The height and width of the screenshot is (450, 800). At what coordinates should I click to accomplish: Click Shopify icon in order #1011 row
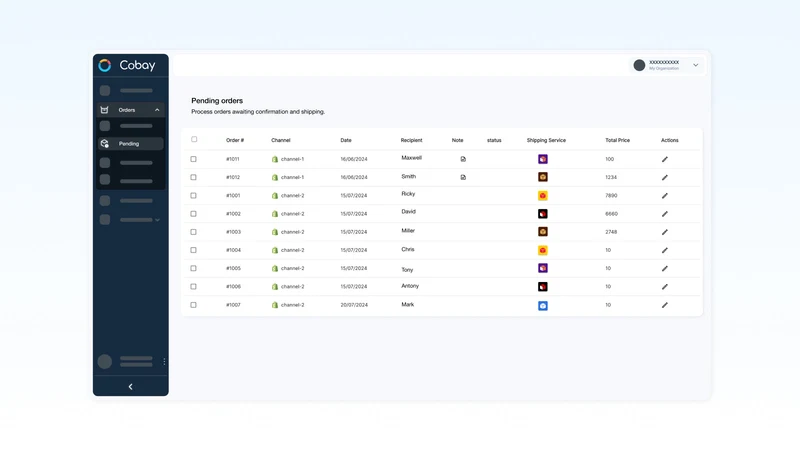[x=275, y=159]
